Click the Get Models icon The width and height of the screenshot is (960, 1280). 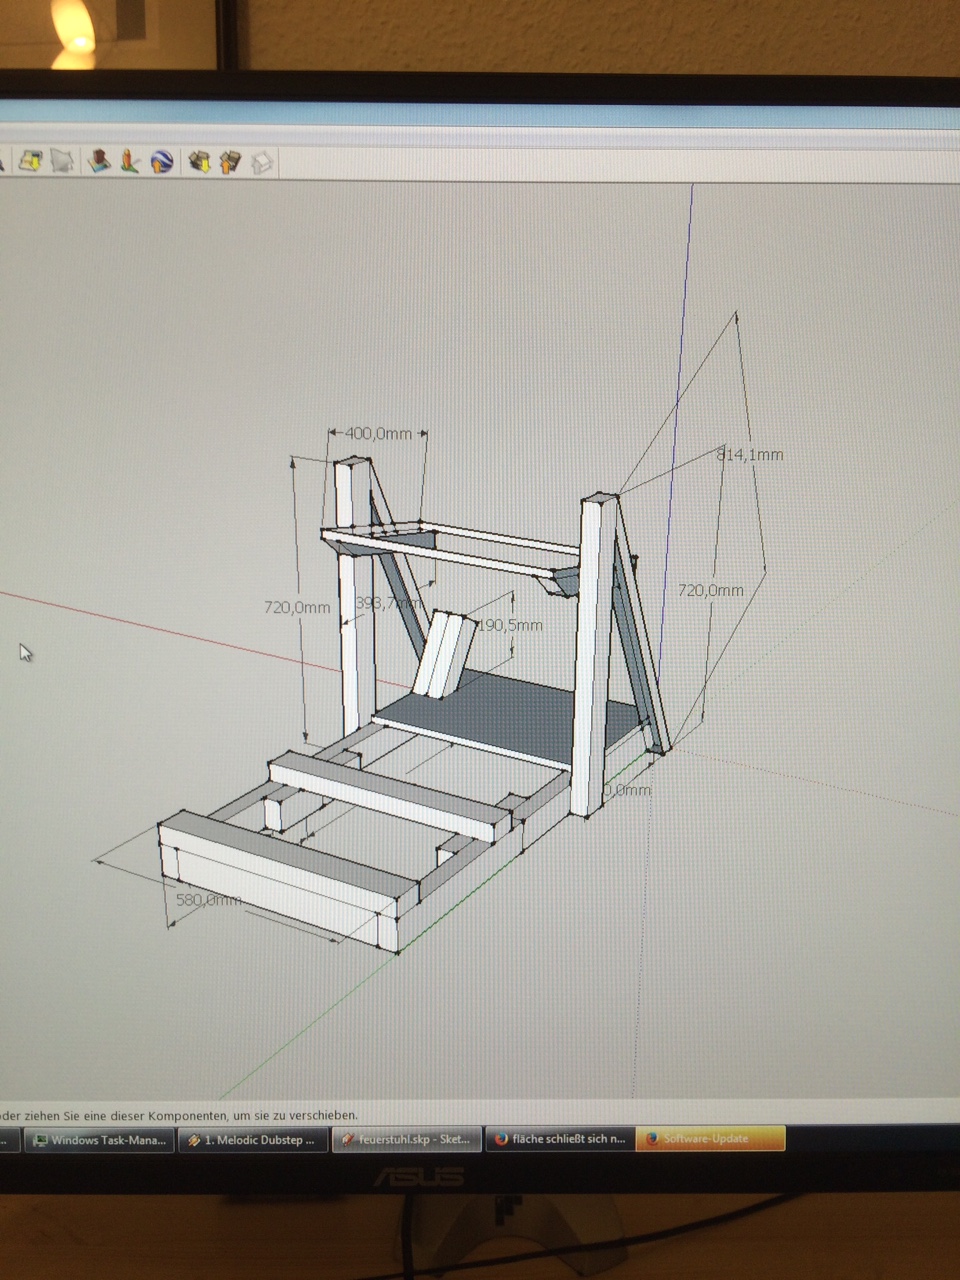click(x=199, y=161)
